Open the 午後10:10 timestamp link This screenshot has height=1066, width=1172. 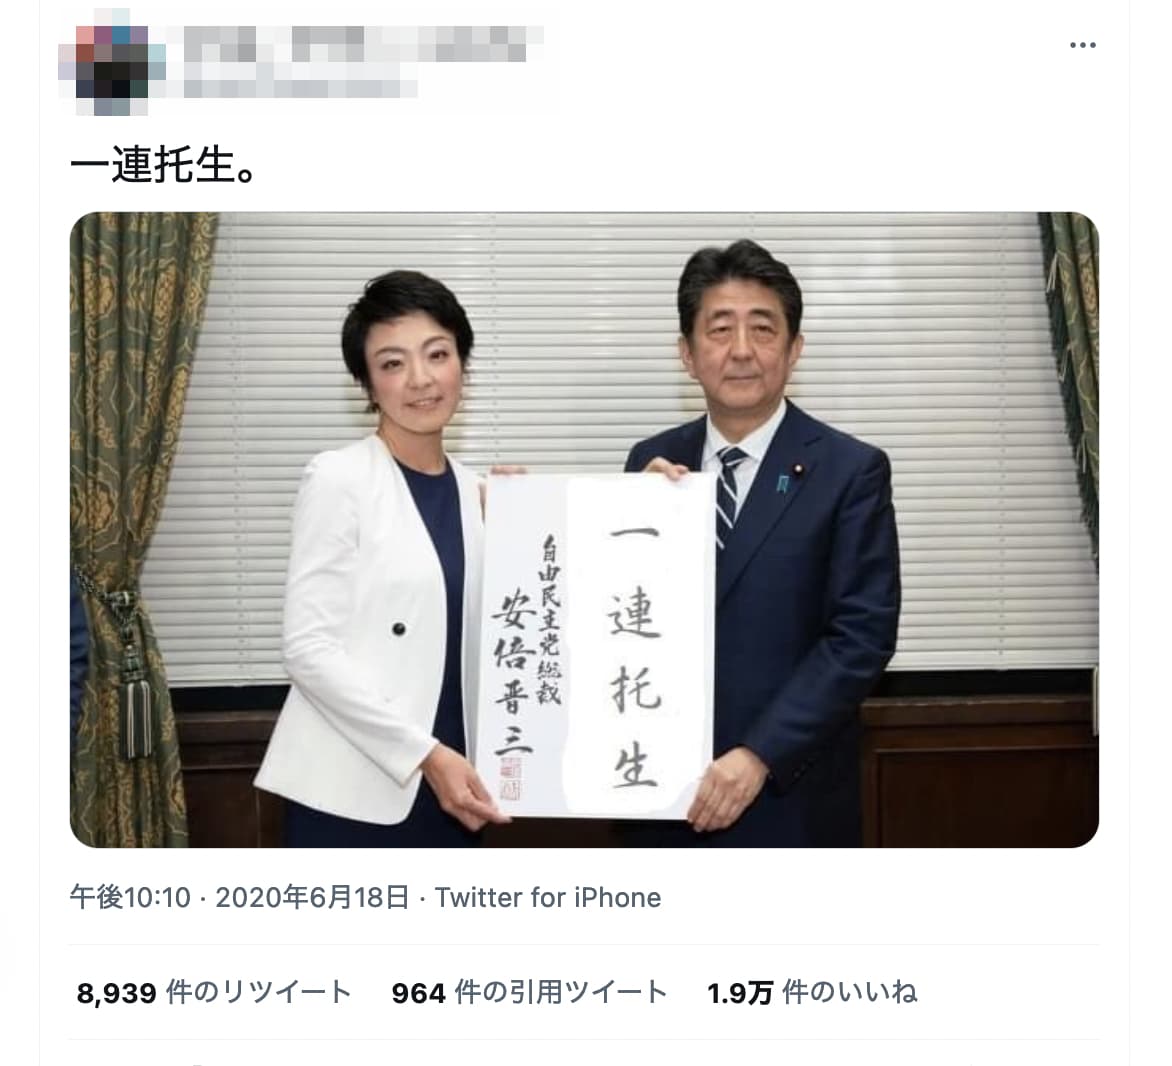coord(131,897)
